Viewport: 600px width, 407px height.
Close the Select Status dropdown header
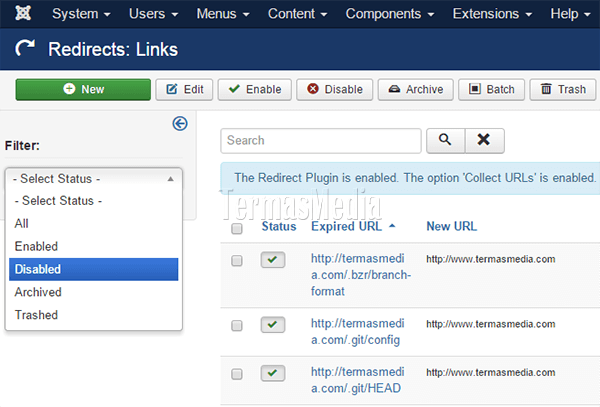(94, 179)
